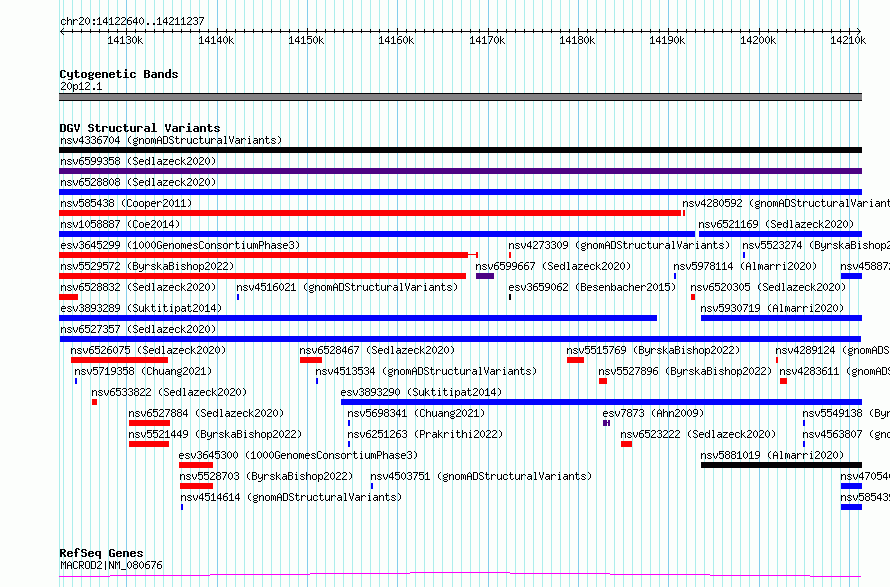Click the 14150k ruler position

[306, 40]
